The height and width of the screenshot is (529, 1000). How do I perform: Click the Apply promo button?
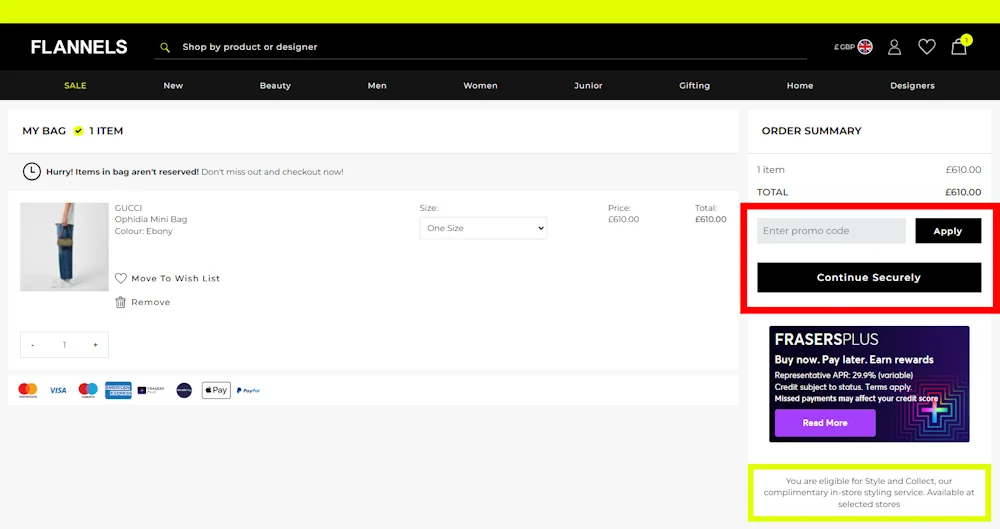[x=948, y=231]
